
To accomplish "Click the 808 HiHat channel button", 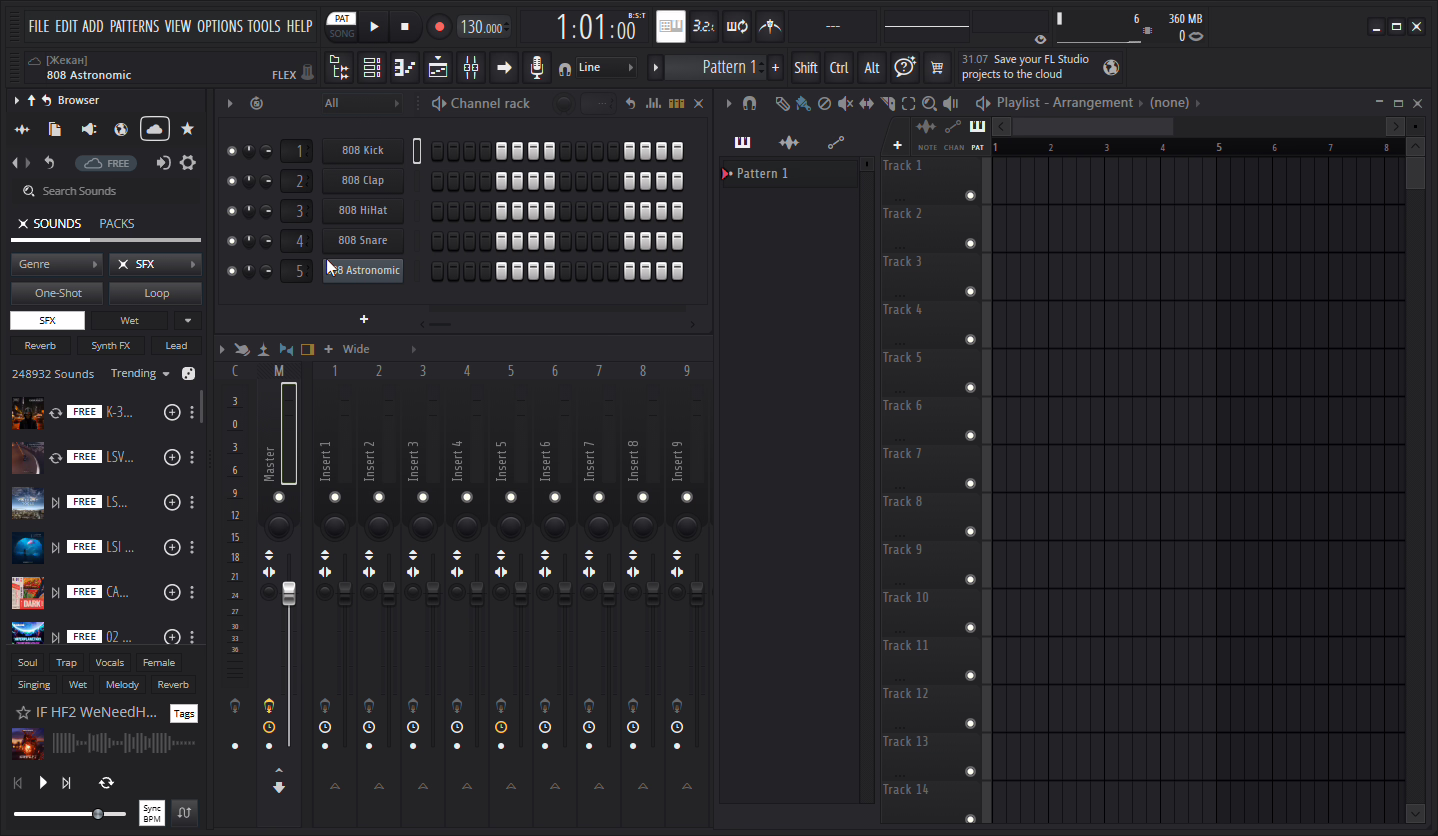I will (x=363, y=211).
